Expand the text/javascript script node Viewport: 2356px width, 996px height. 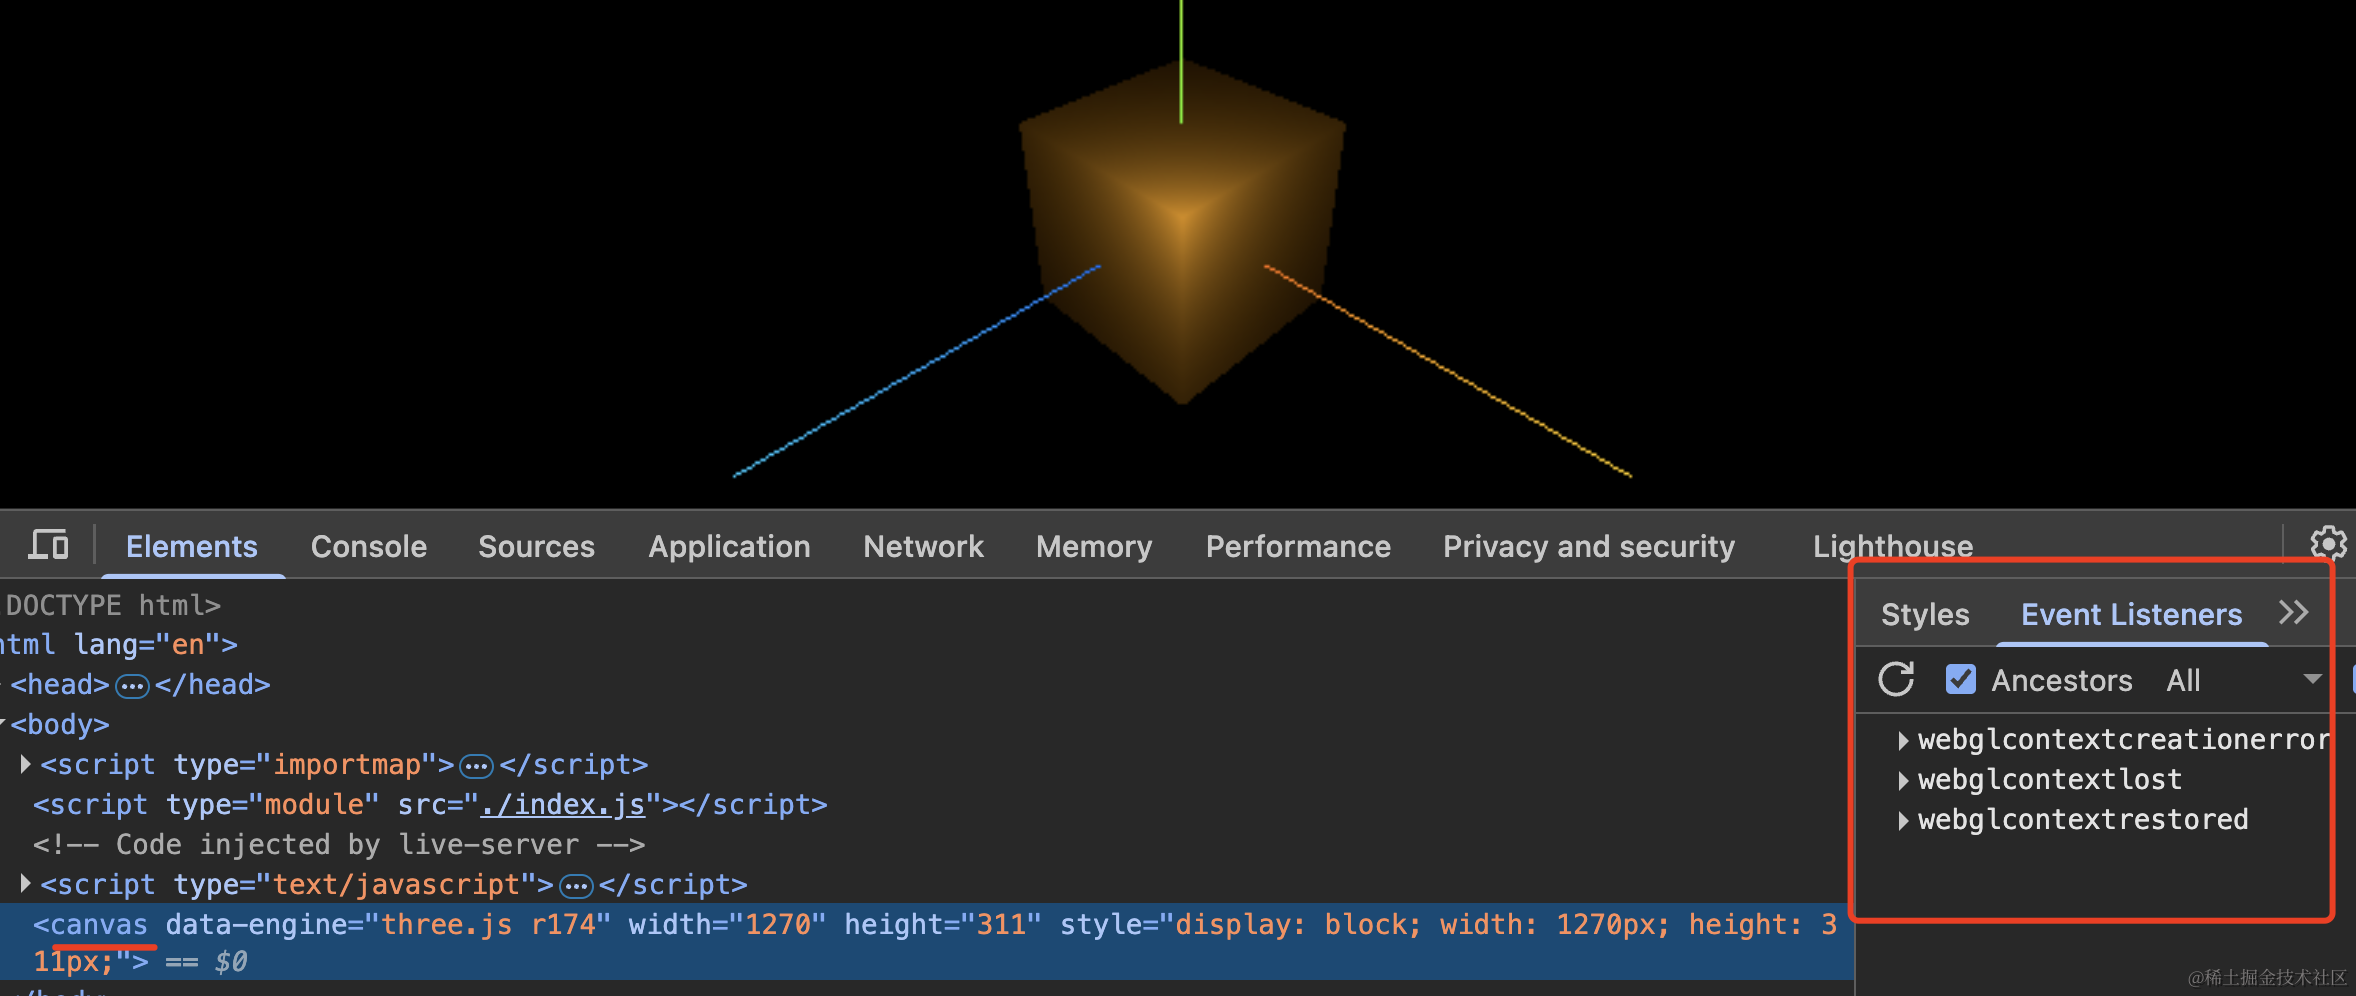coord(26,885)
